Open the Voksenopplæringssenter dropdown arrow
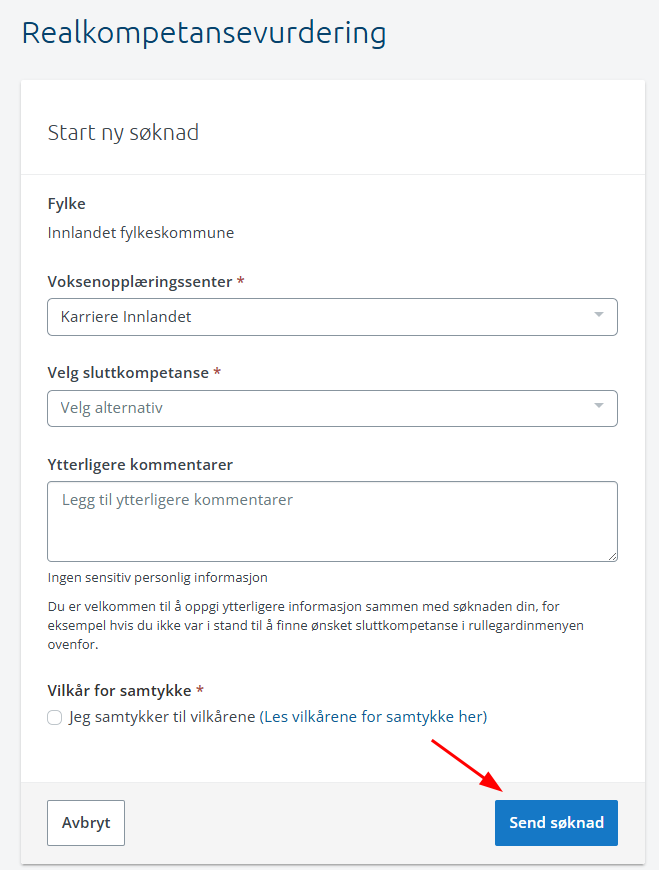 [599, 315]
